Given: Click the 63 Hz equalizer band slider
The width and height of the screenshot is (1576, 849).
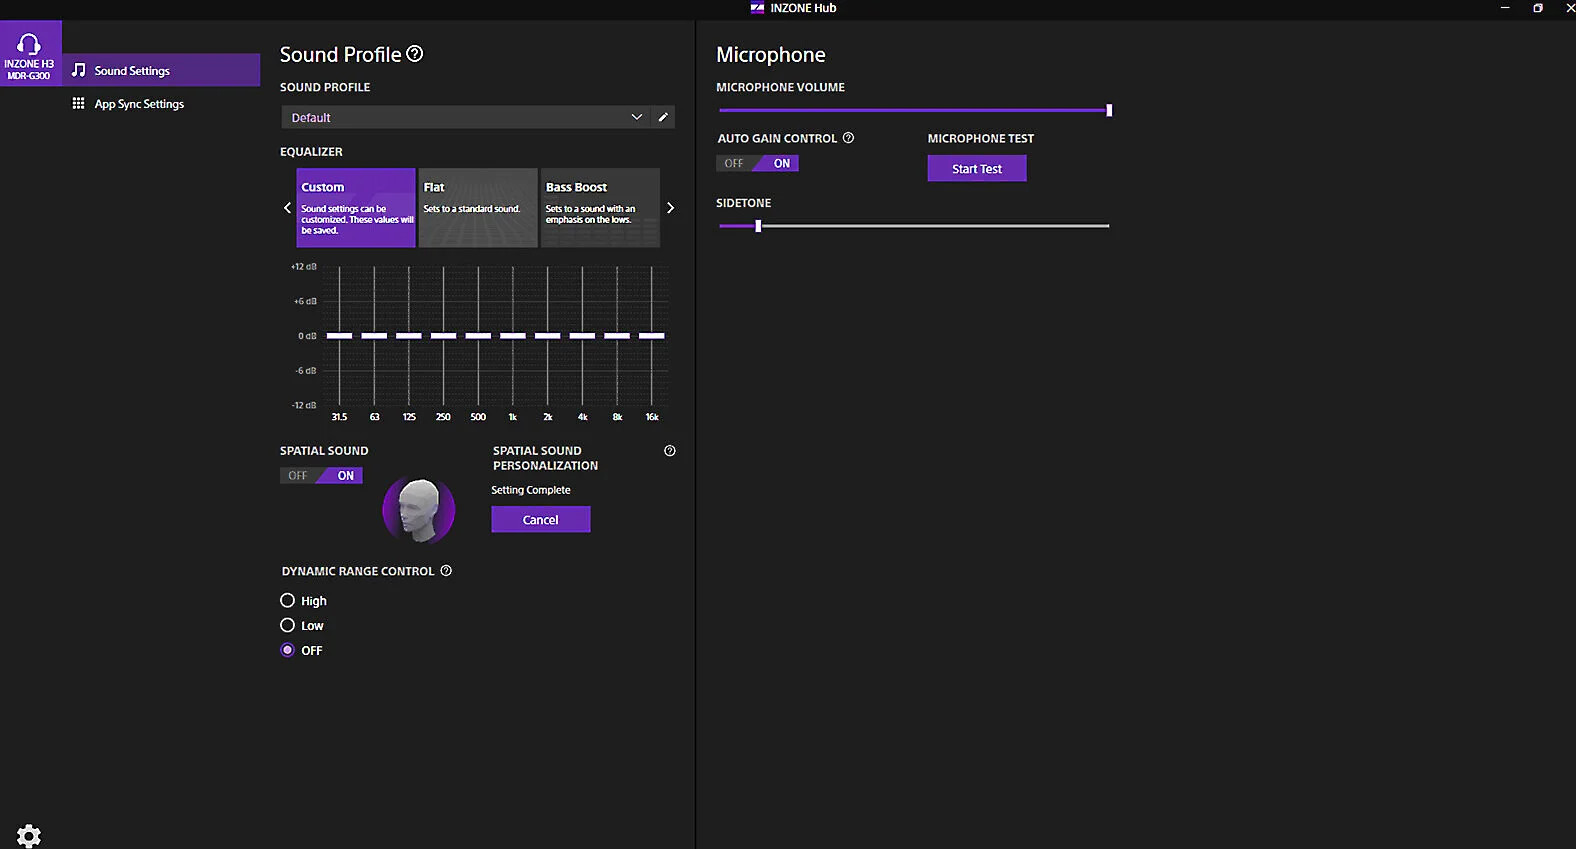Looking at the screenshot, I should pos(374,336).
